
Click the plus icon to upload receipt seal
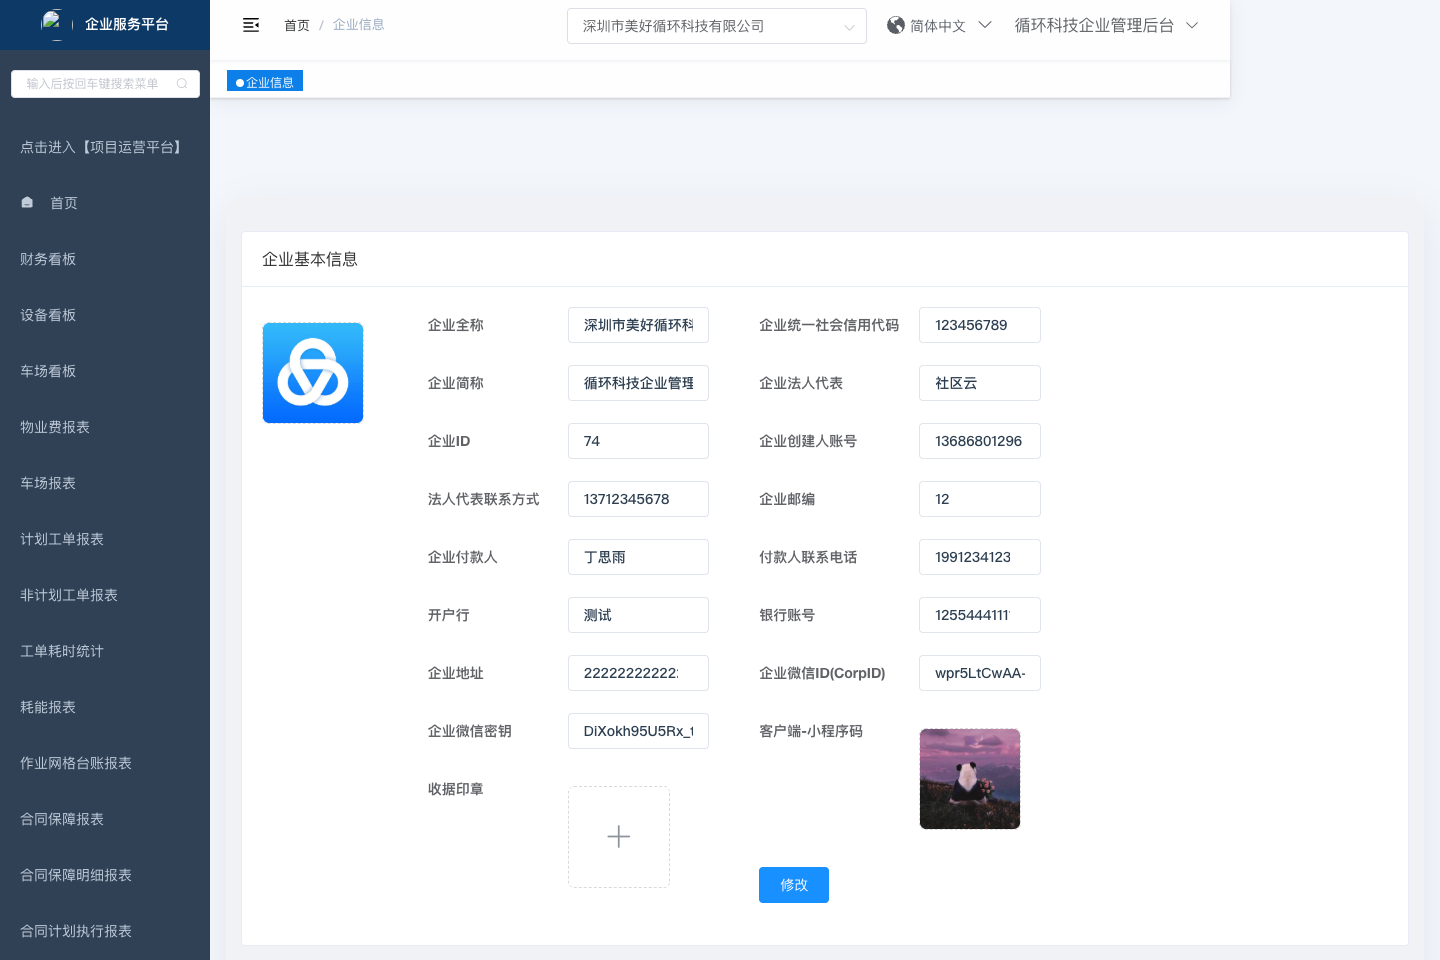coord(619,837)
